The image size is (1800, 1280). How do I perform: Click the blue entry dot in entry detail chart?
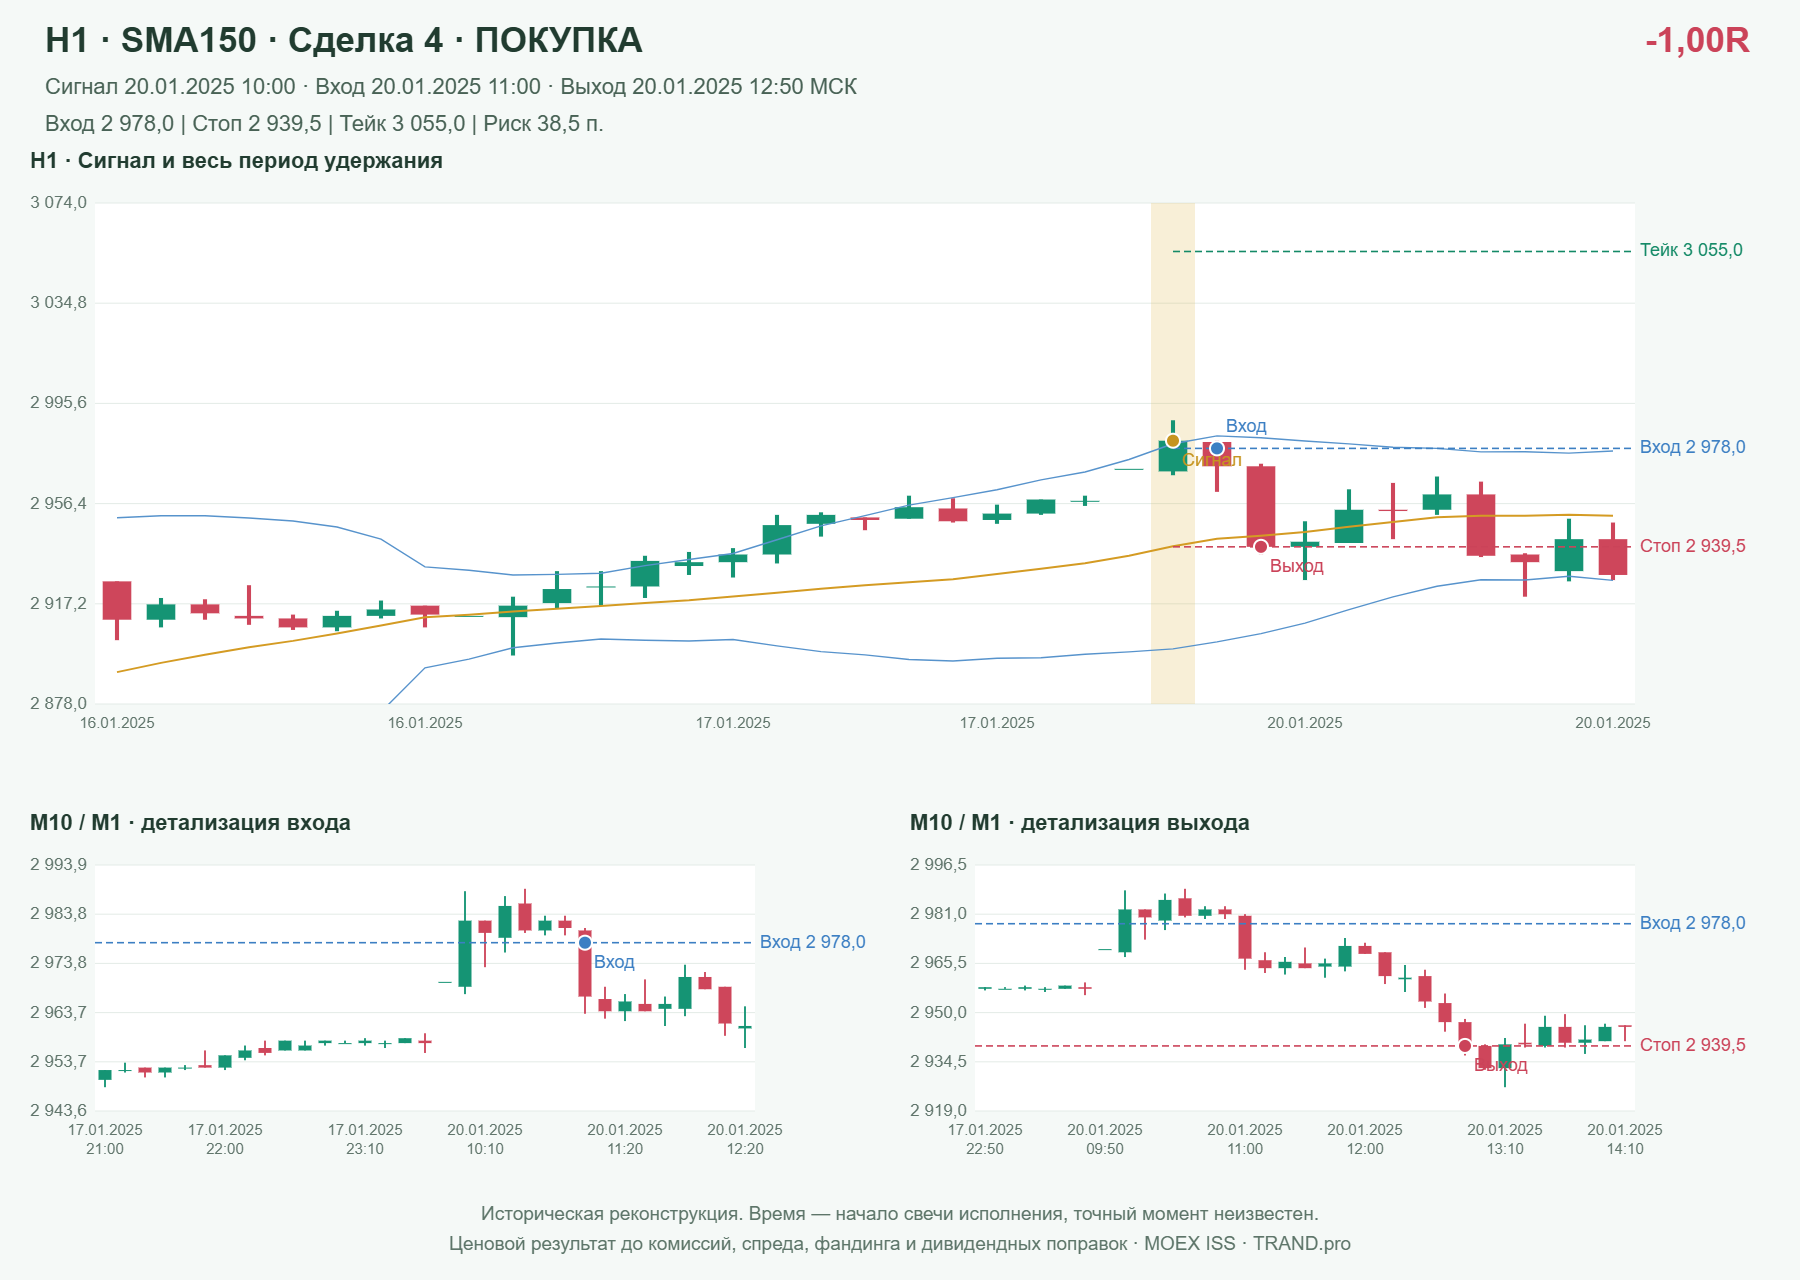[x=585, y=943]
